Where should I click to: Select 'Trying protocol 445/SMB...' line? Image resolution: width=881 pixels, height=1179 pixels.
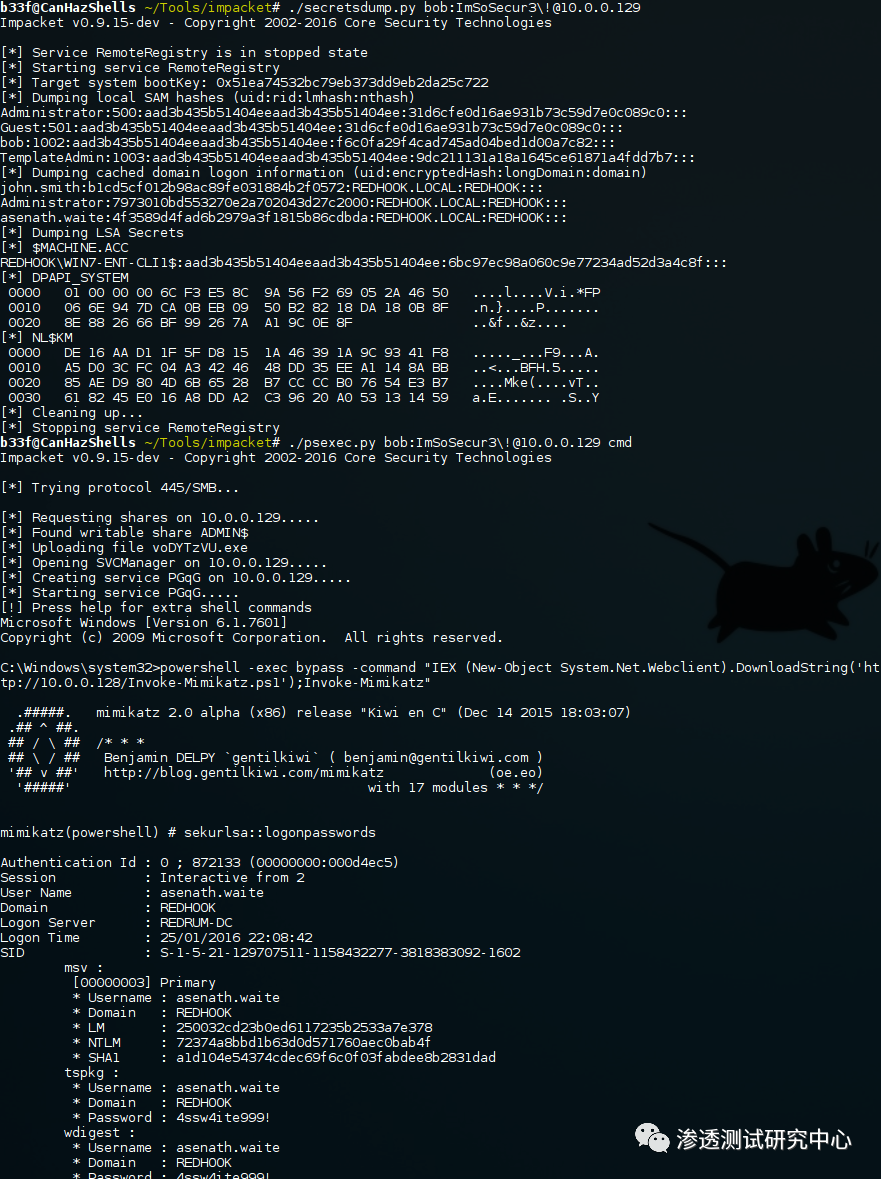120,488
